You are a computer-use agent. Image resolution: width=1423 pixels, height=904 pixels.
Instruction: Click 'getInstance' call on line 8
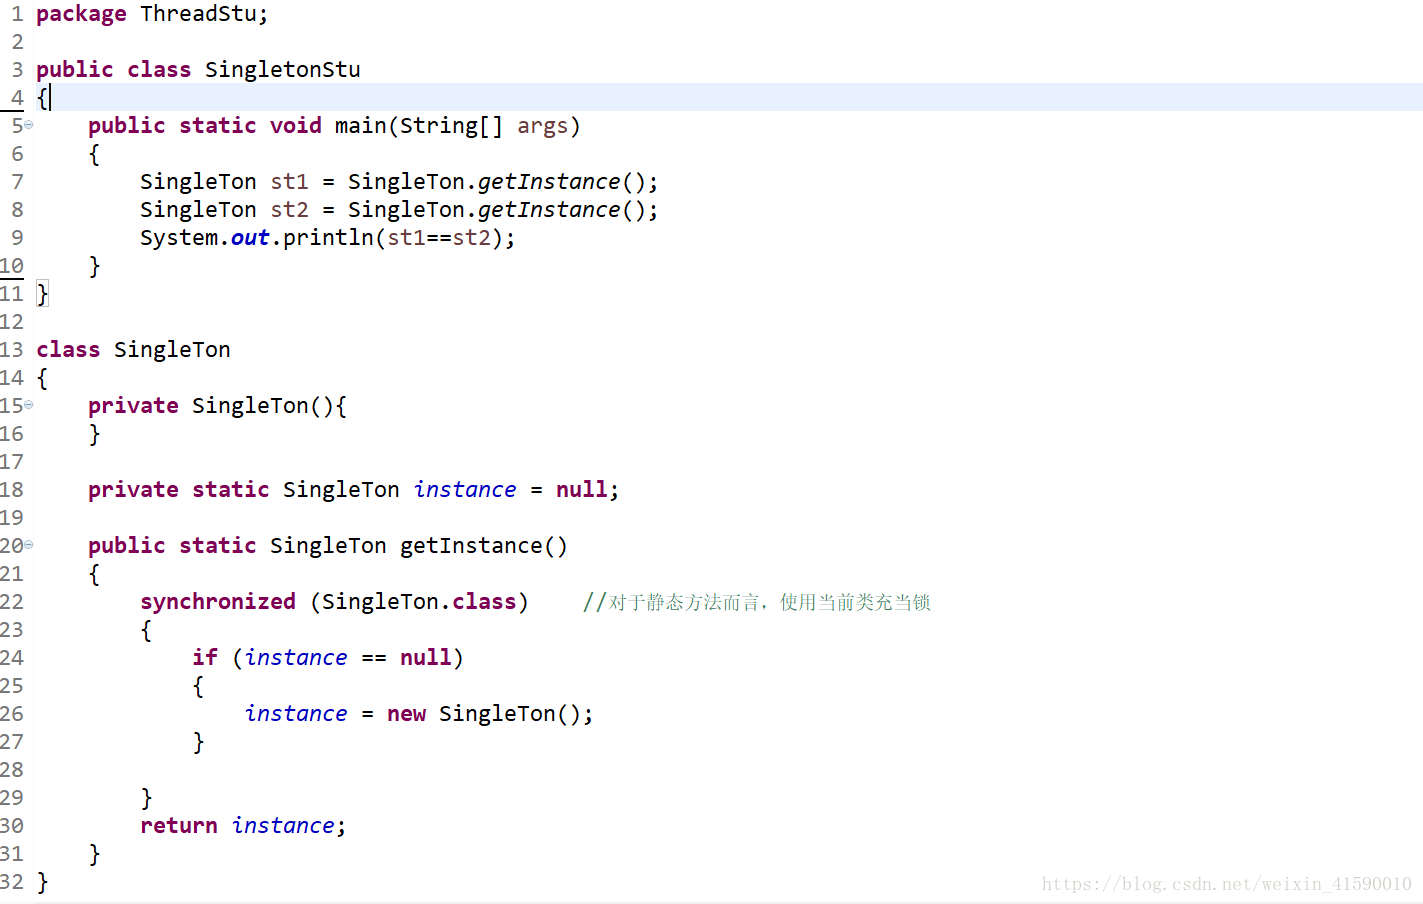pos(549,210)
